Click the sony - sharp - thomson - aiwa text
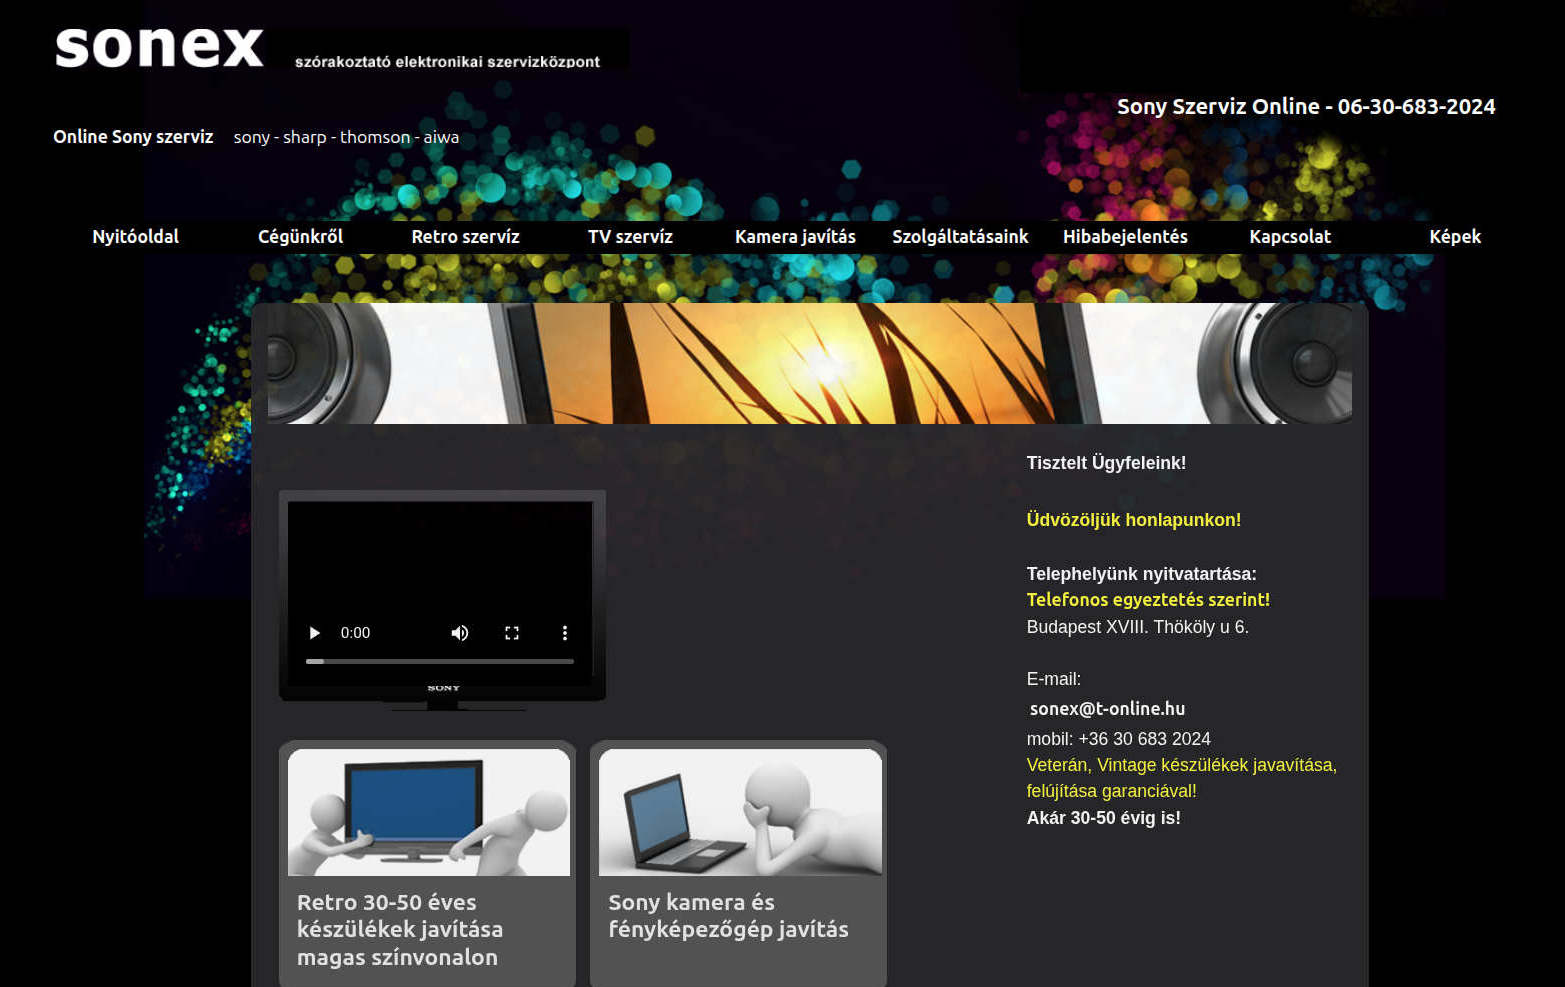 346,137
